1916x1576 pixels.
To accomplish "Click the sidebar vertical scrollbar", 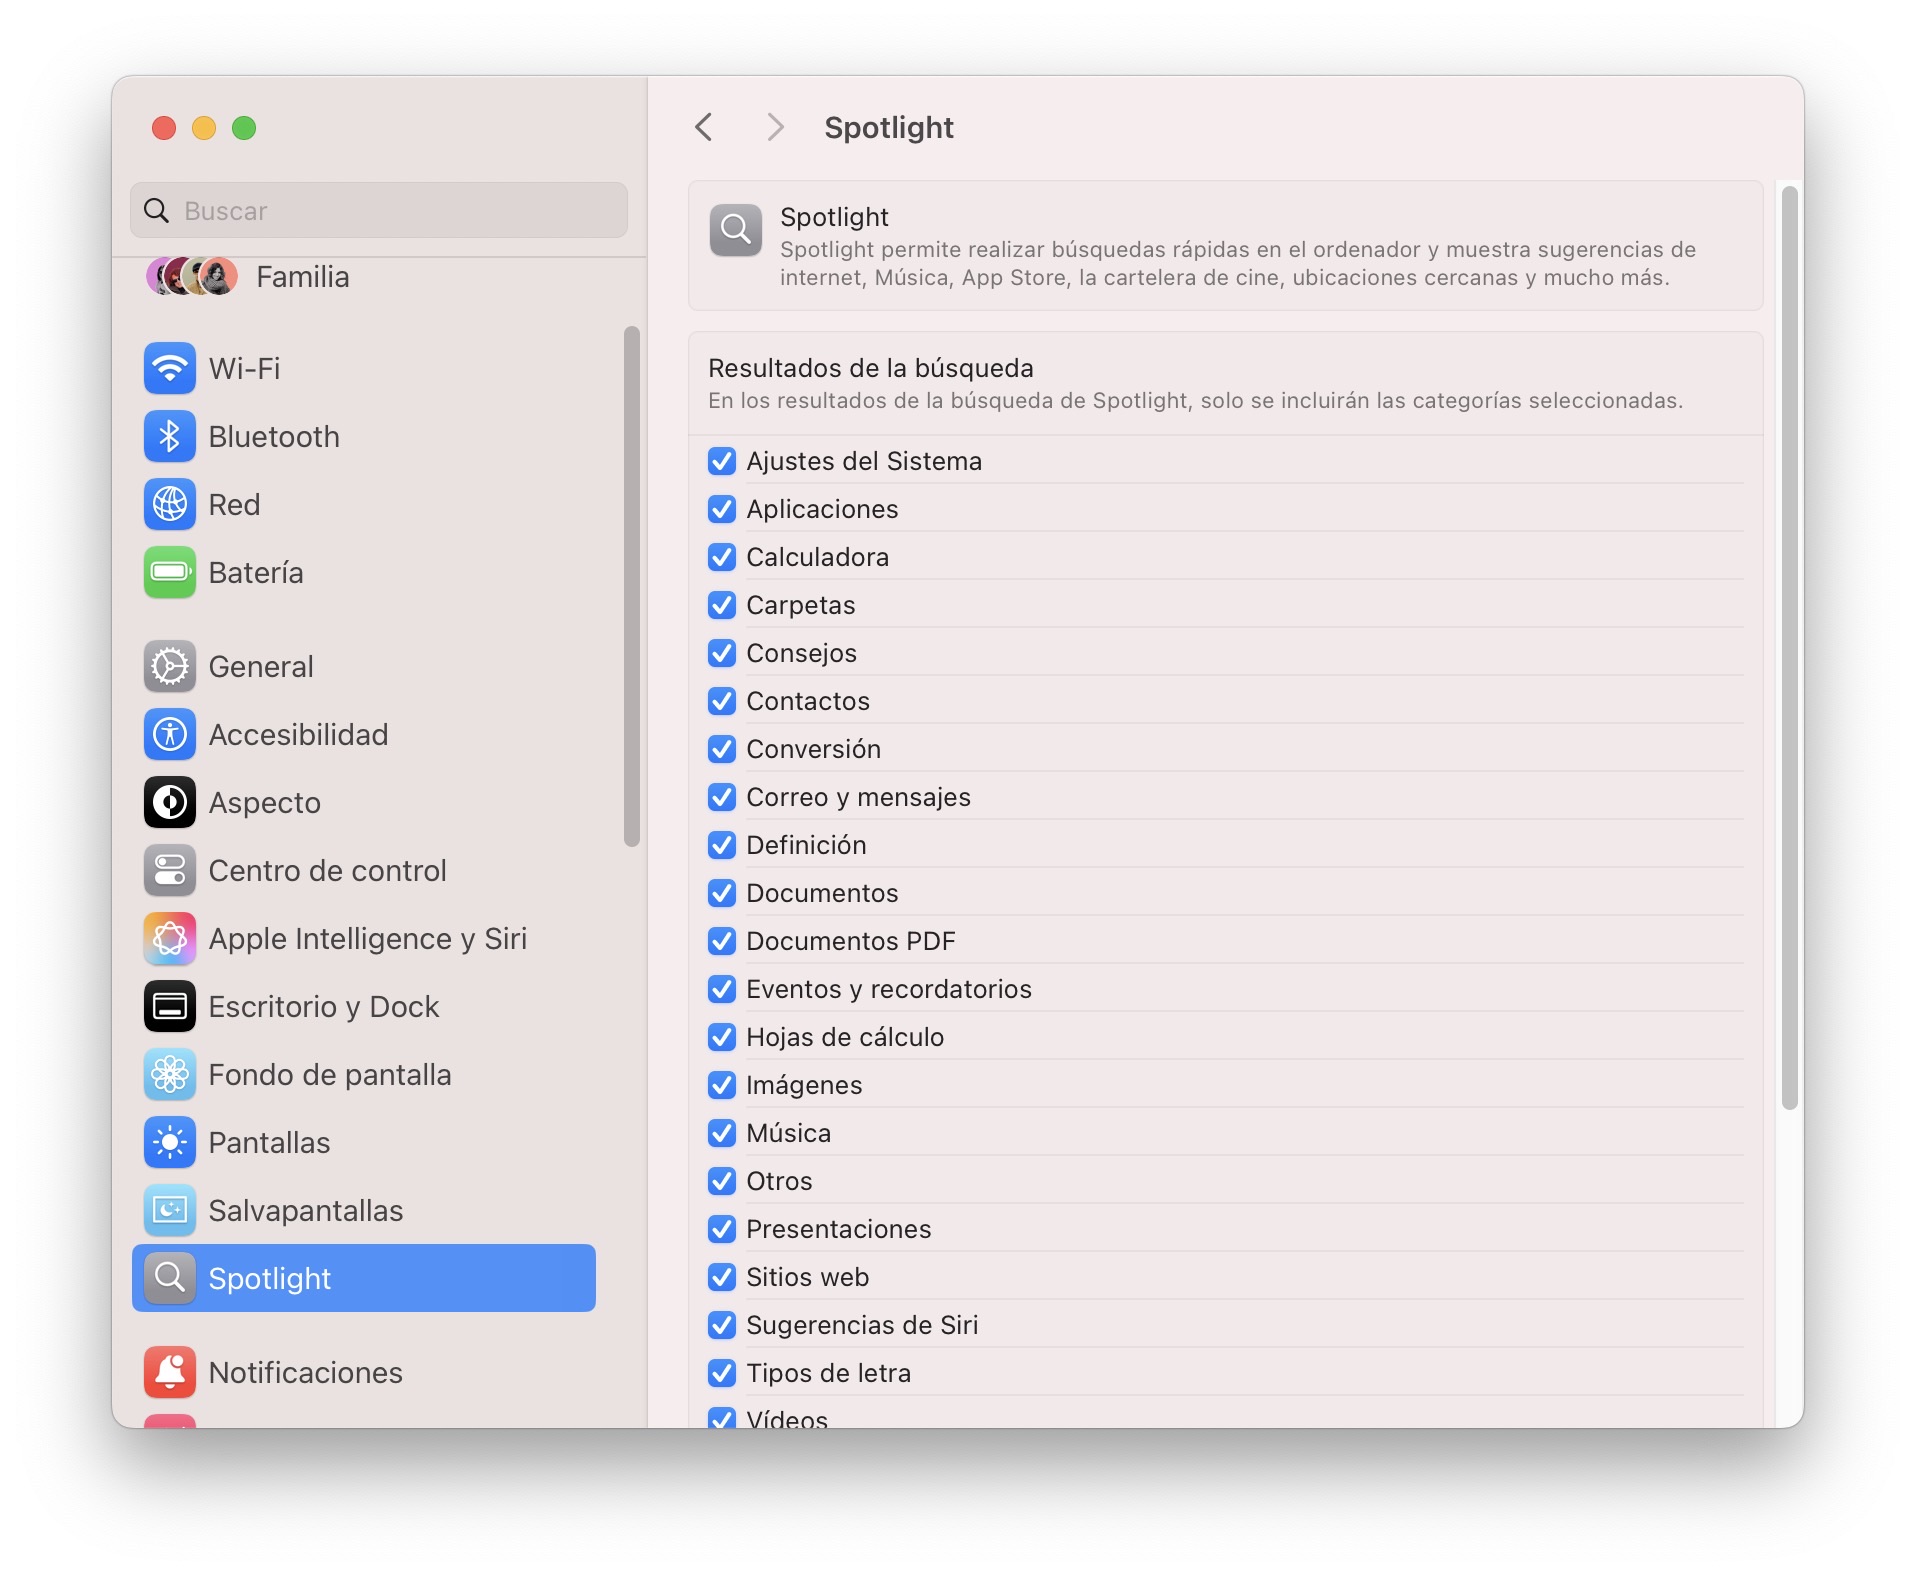I will coord(631,586).
